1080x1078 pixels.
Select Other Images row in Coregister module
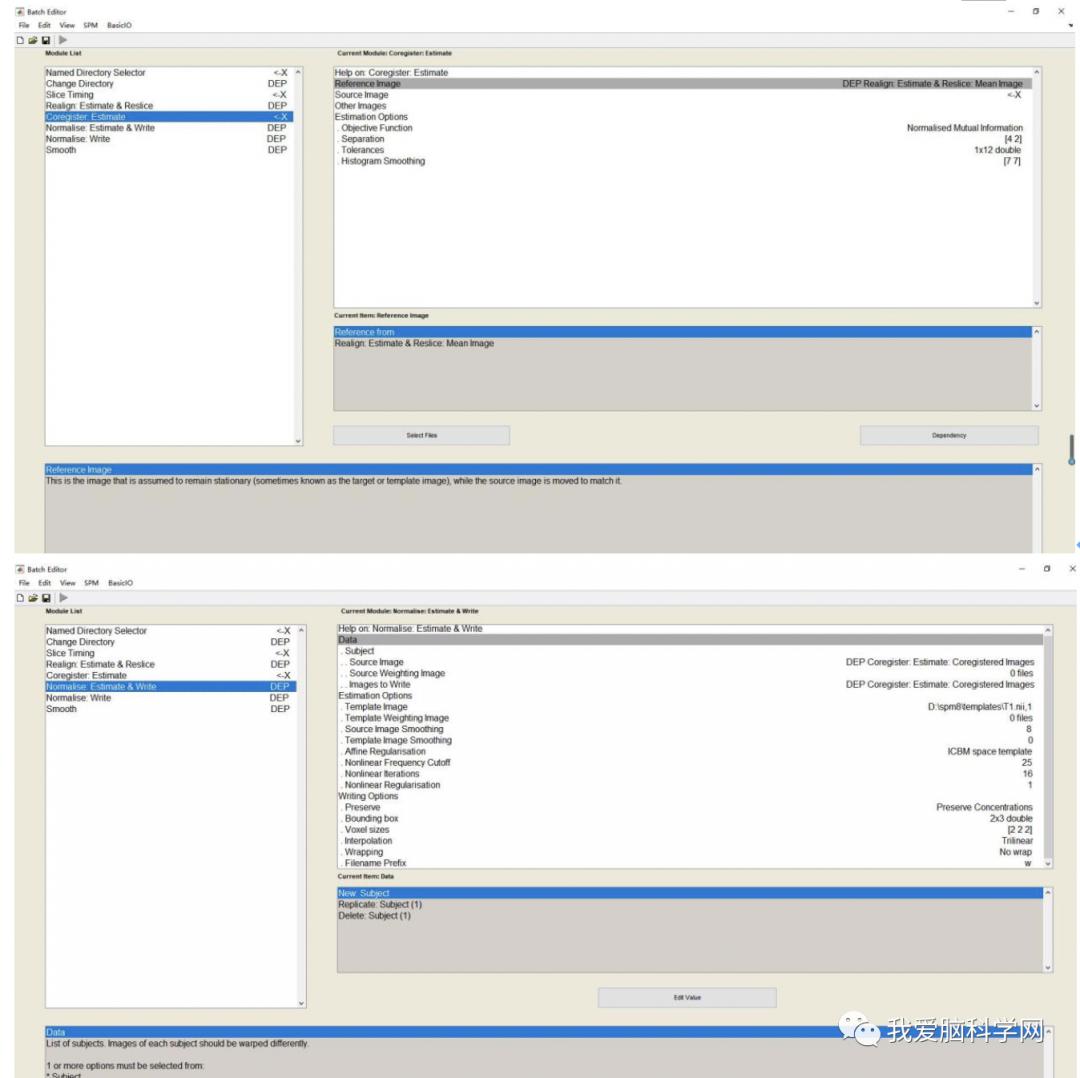point(683,105)
